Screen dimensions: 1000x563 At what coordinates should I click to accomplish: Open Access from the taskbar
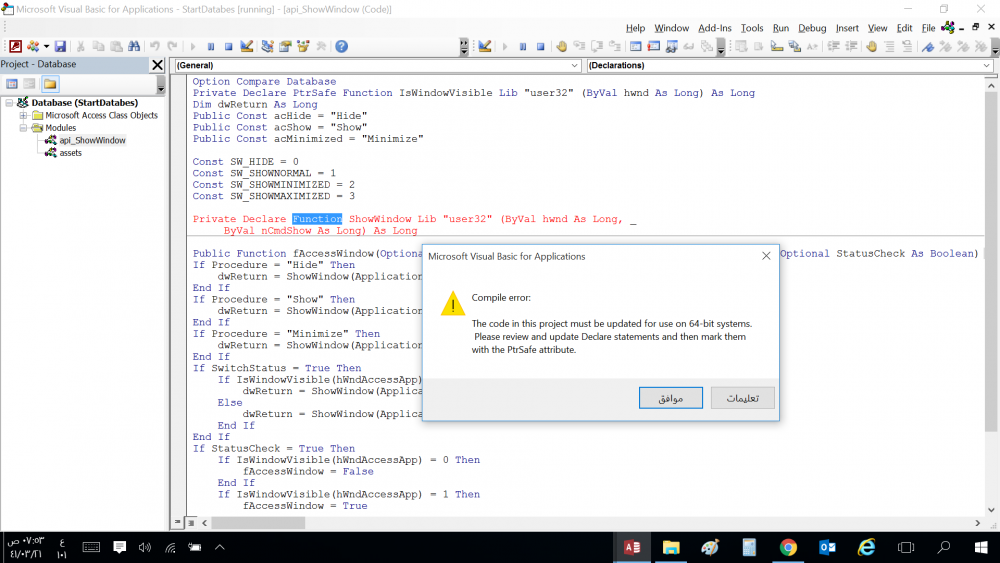(632, 547)
